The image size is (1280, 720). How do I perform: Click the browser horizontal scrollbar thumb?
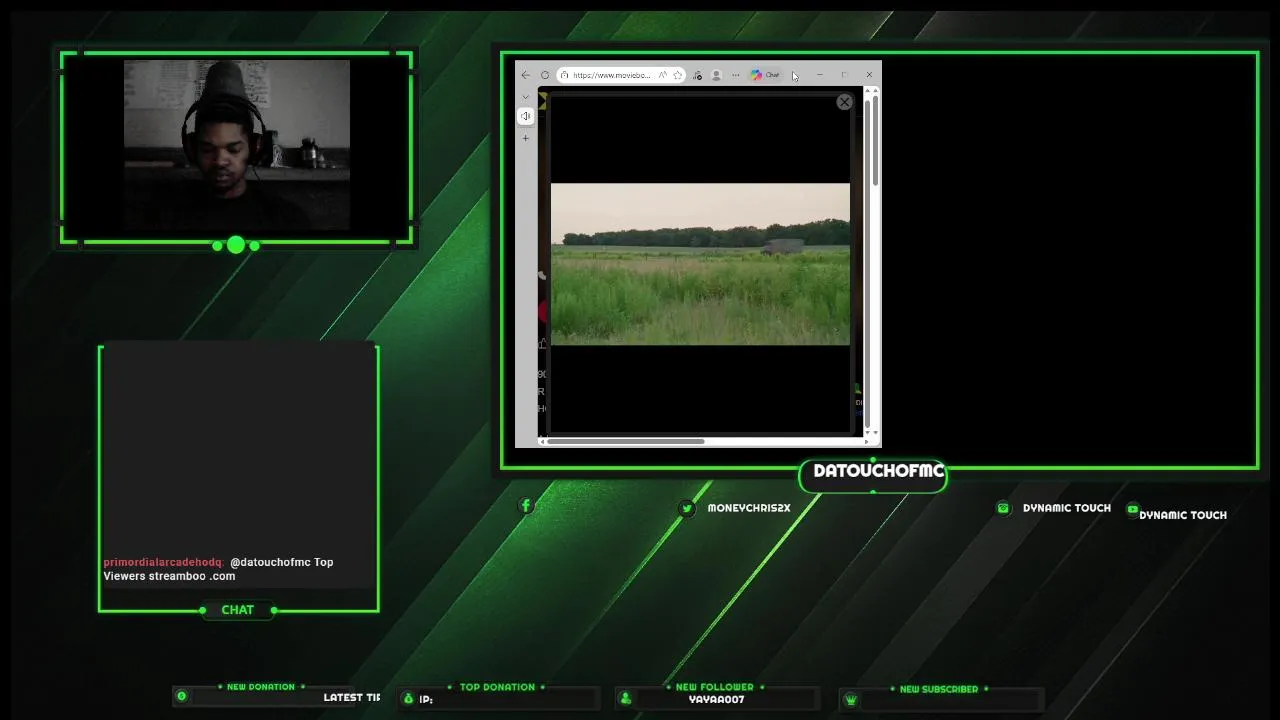626,441
